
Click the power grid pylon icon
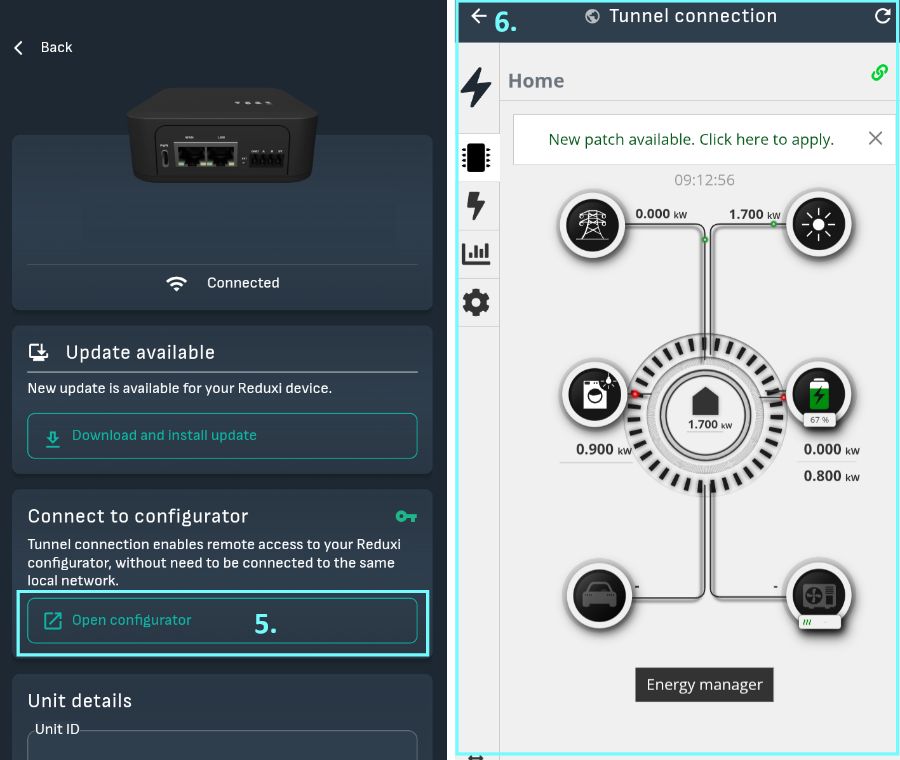[592, 224]
